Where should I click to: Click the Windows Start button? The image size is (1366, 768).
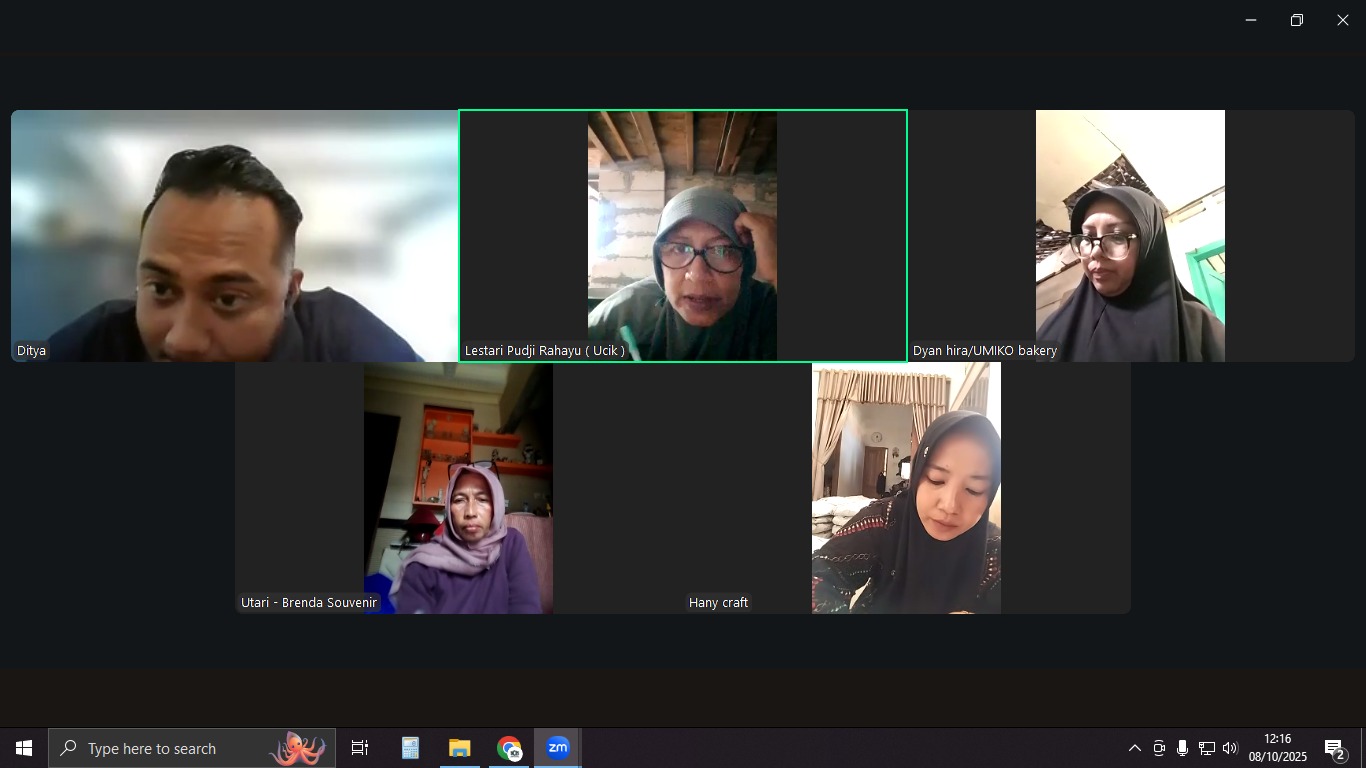point(24,748)
